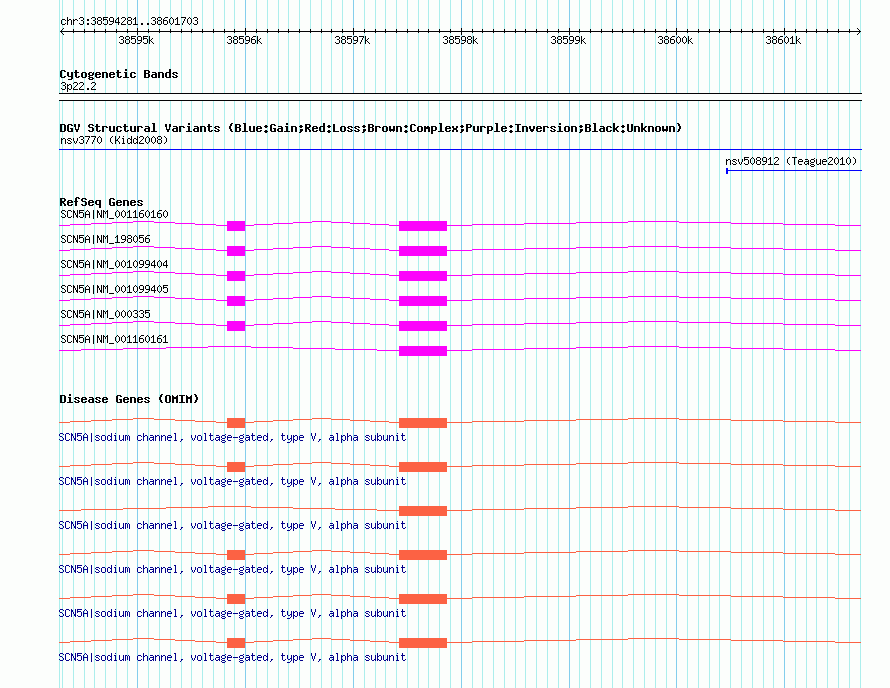This screenshot has width=890, height=688.
Task: Select the narrow exon of NM_198056
Action: (236, 251)
